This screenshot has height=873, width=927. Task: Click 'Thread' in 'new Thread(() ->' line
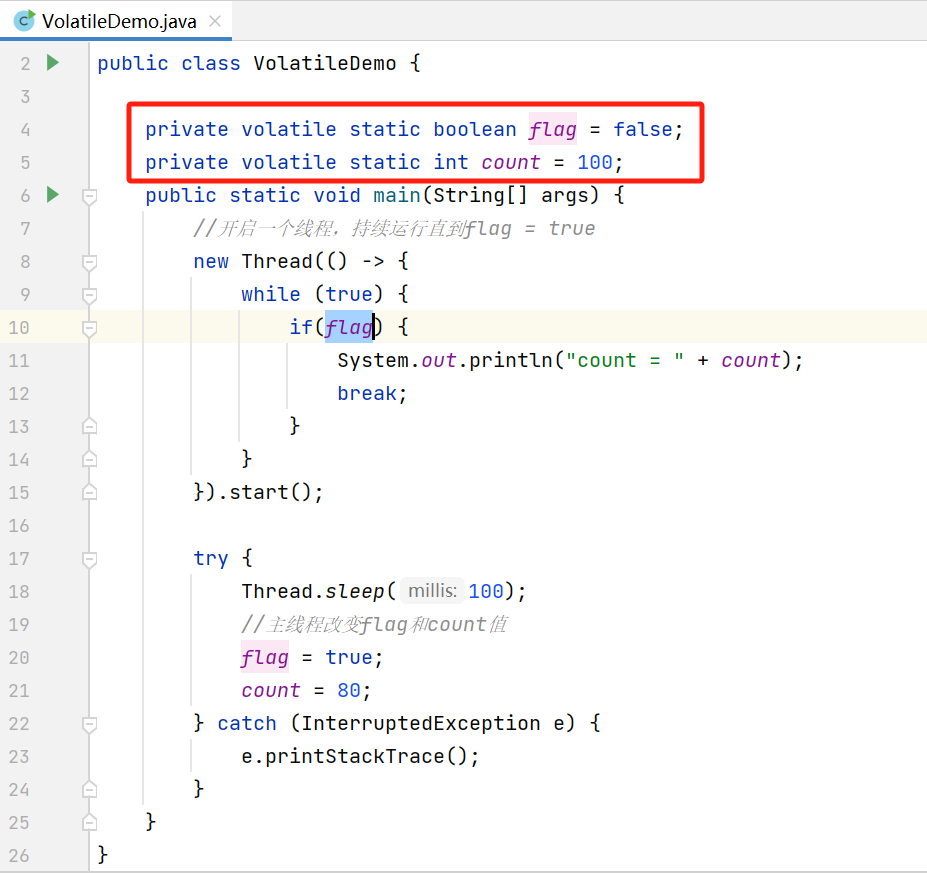tap(277, 261)
